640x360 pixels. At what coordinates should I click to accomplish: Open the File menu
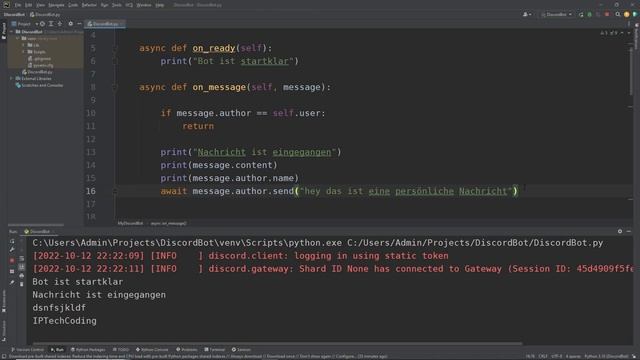coord(18,5)
